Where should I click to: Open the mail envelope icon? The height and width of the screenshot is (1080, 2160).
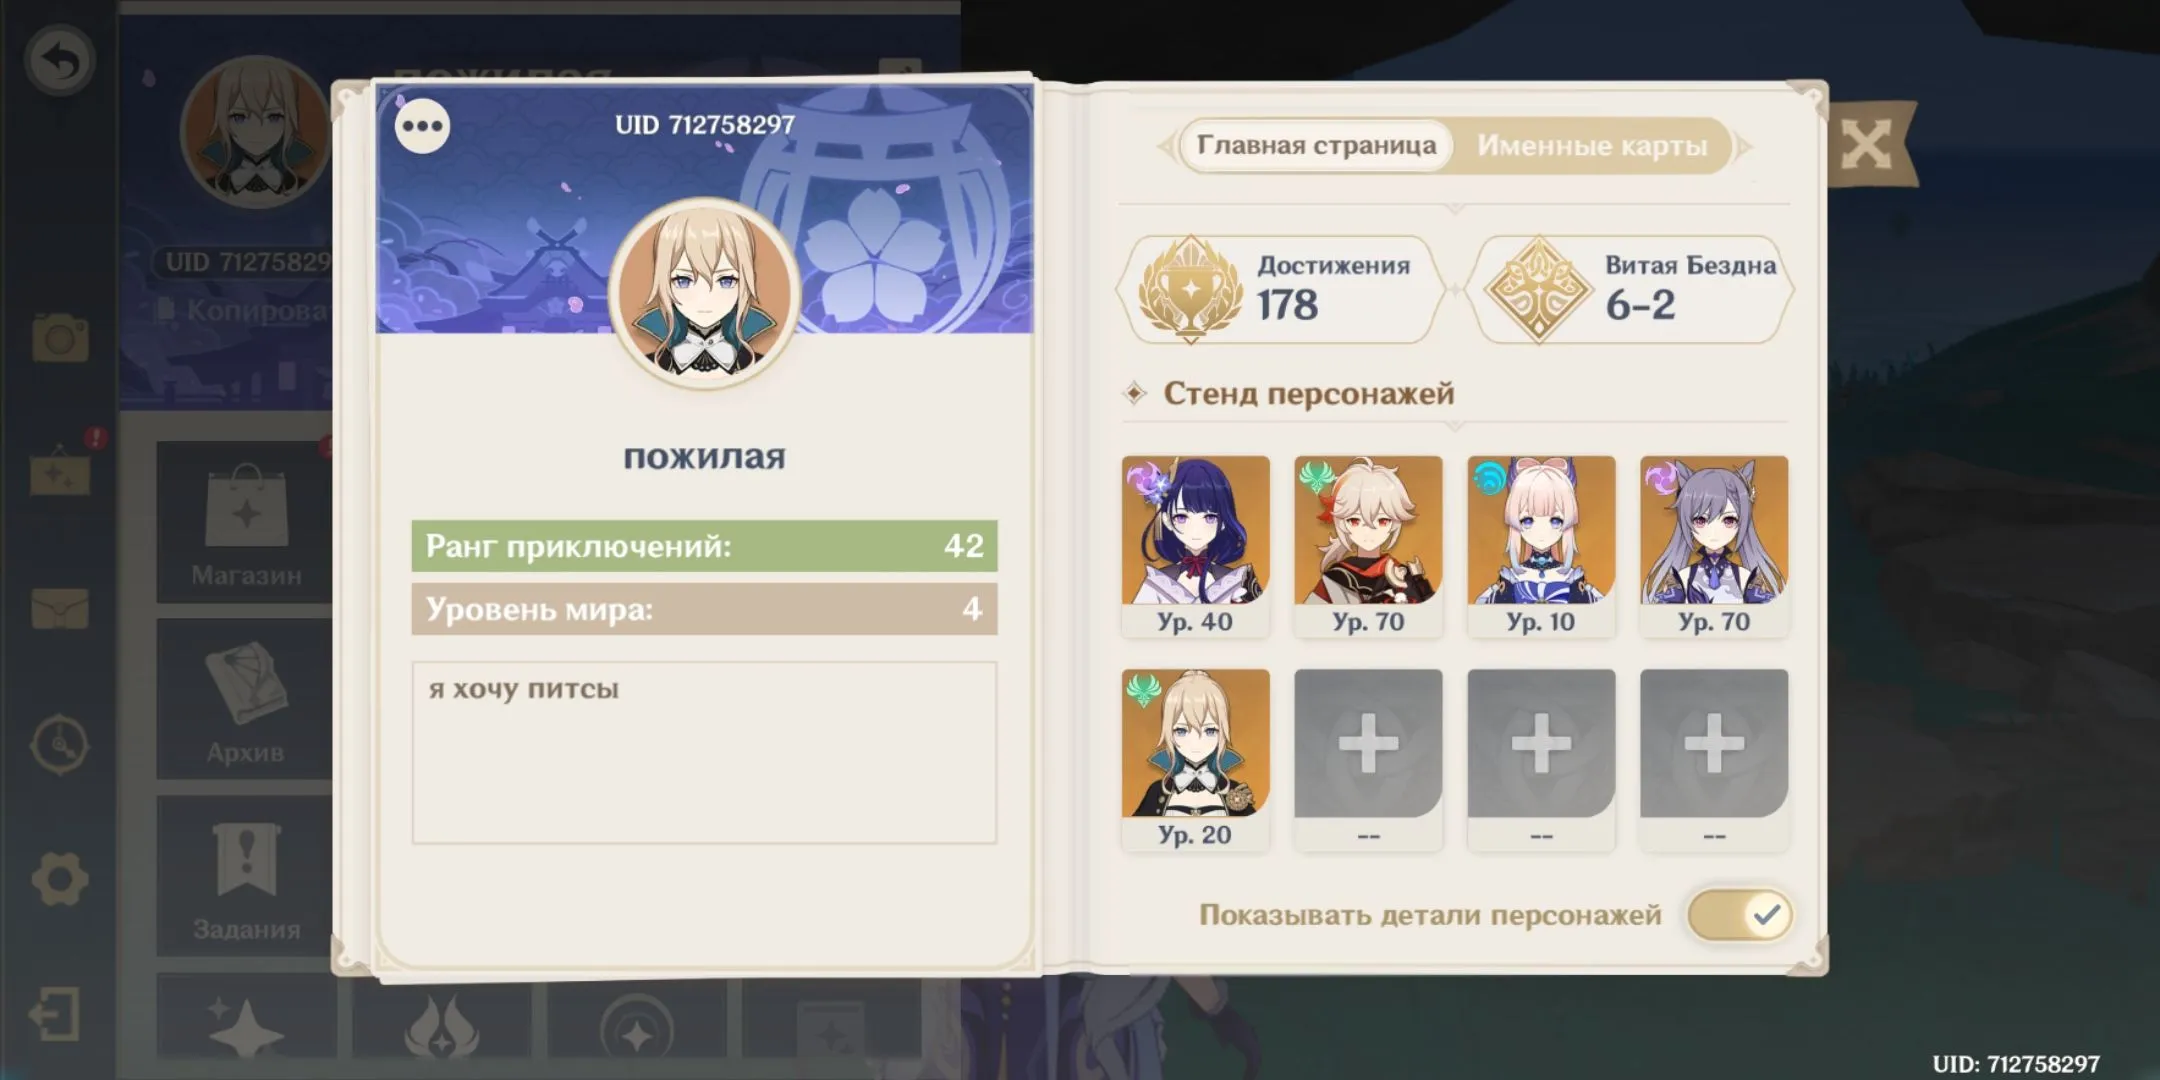click(60, 608)
